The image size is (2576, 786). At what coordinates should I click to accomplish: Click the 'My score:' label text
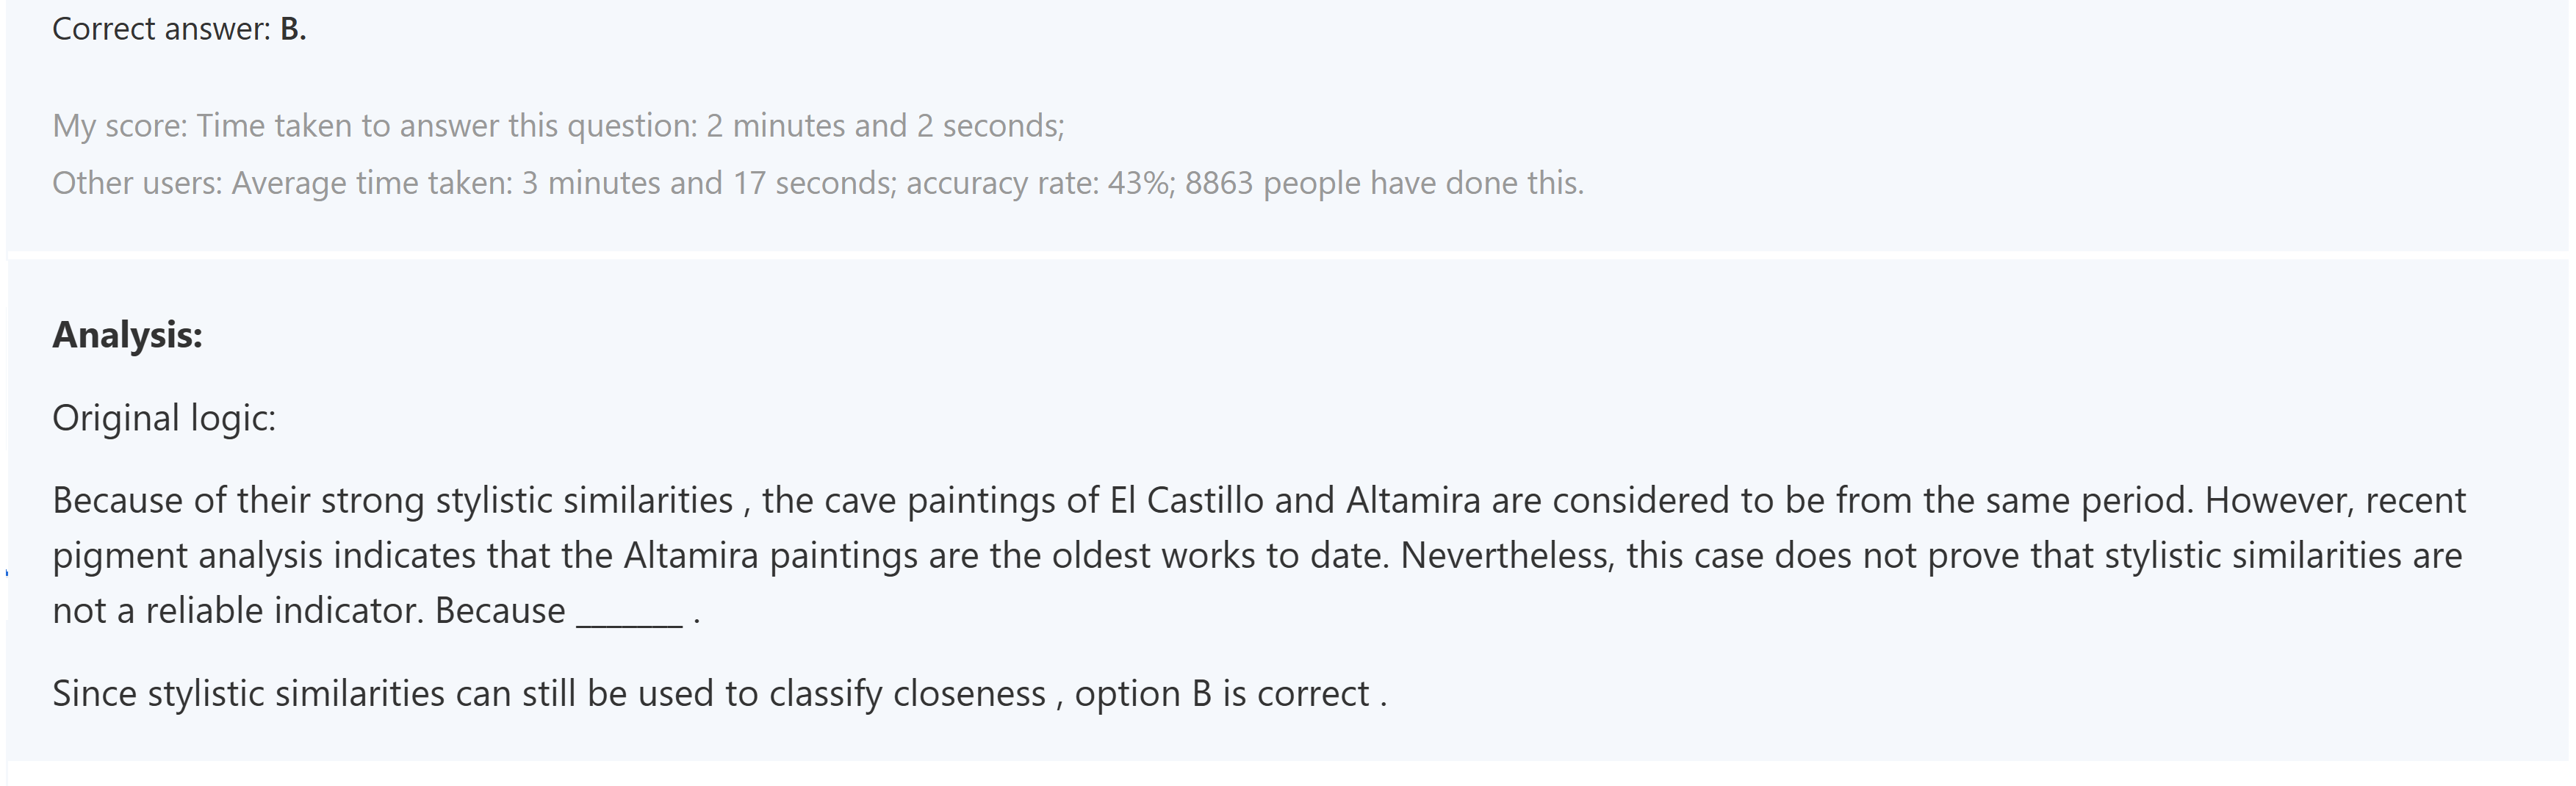point(119,126)
